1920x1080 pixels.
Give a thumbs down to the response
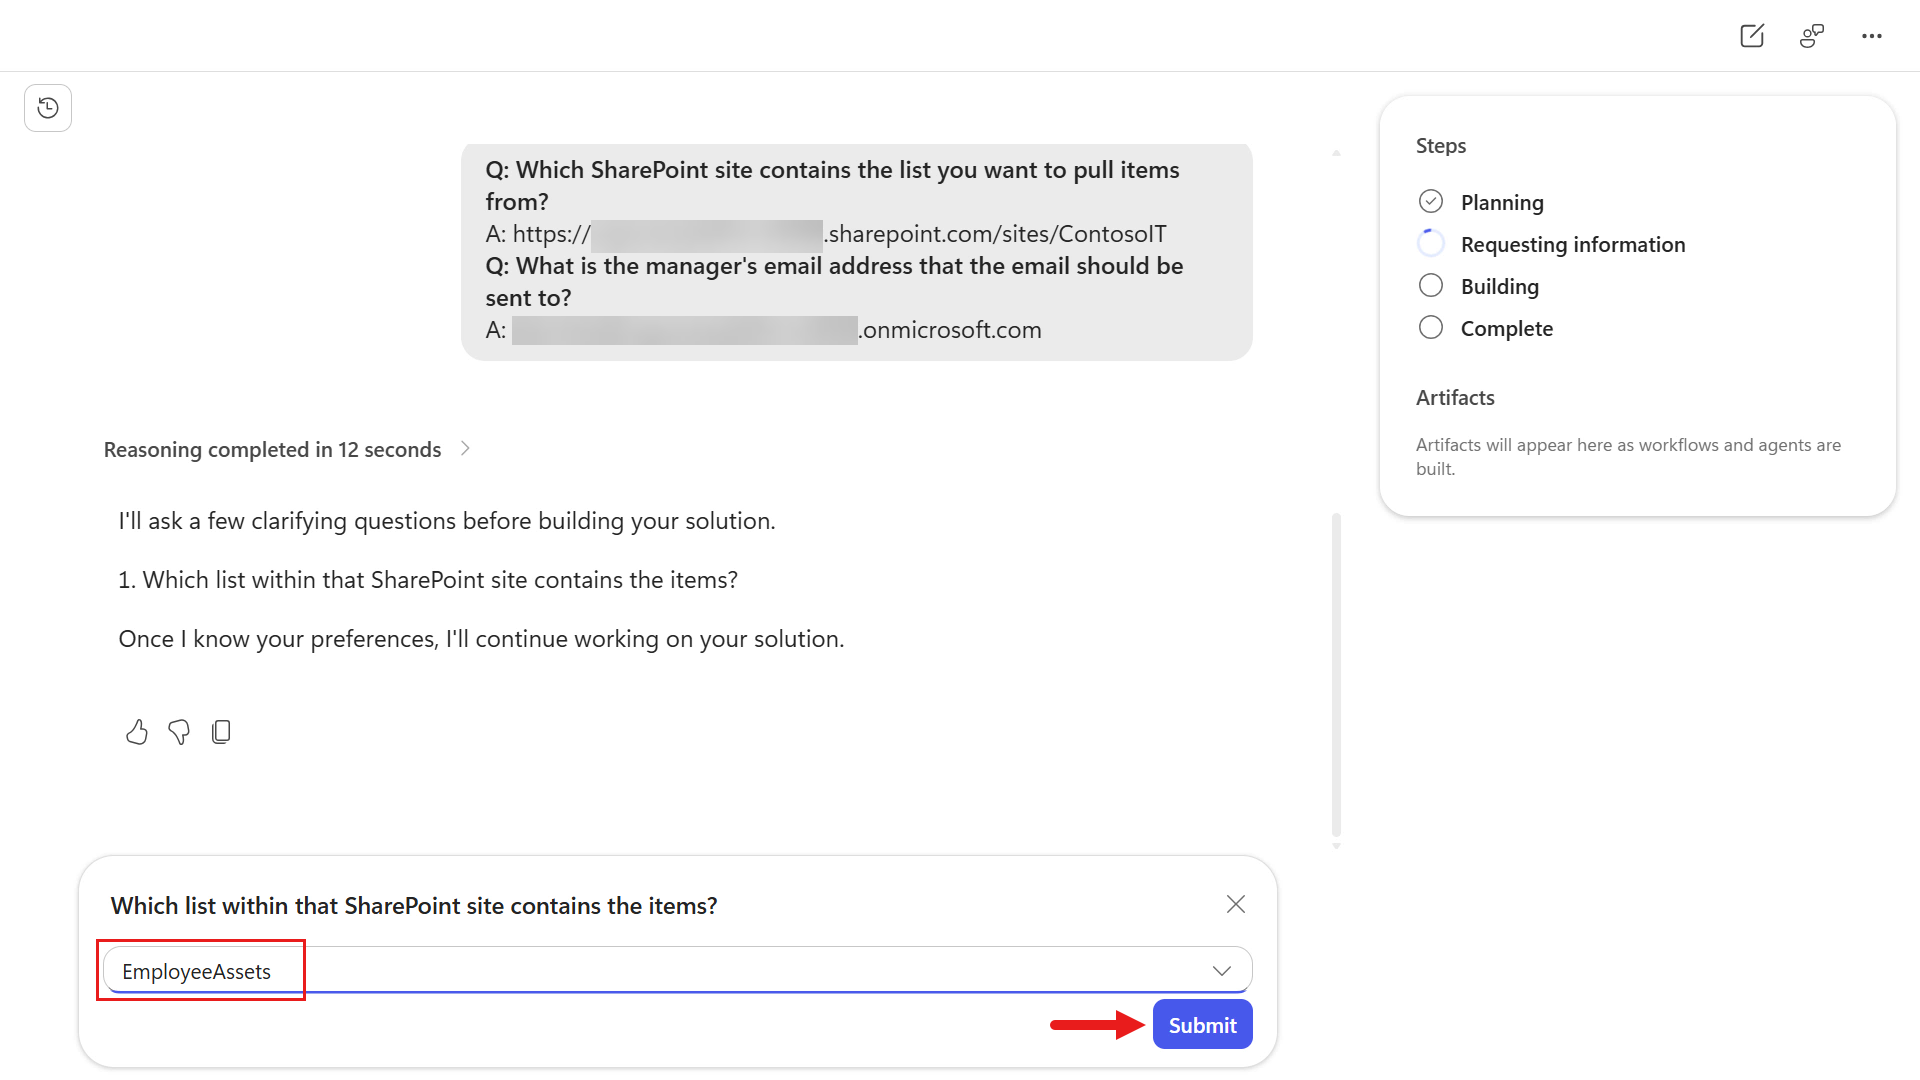coord(179,732)
